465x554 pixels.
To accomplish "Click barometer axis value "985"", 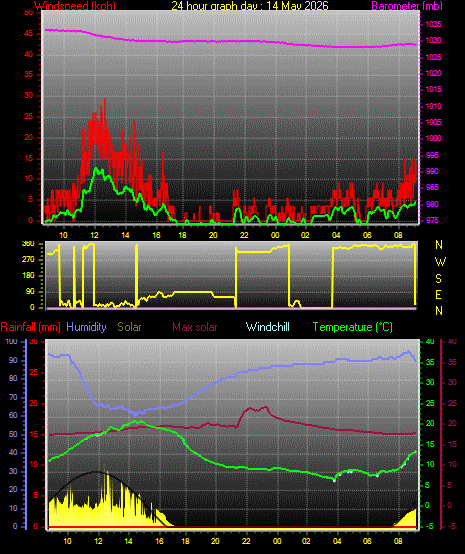I will click(x=432, y=187).
